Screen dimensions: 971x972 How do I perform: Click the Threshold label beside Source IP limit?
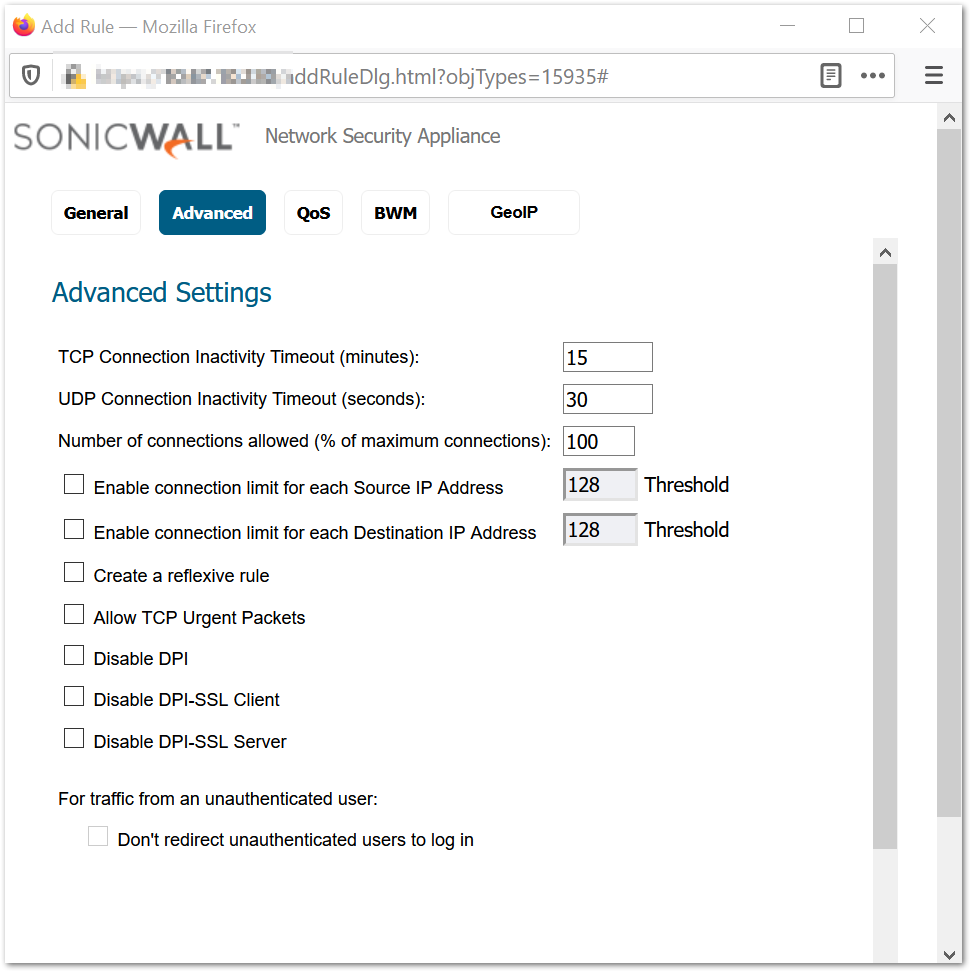click(686, 485)
